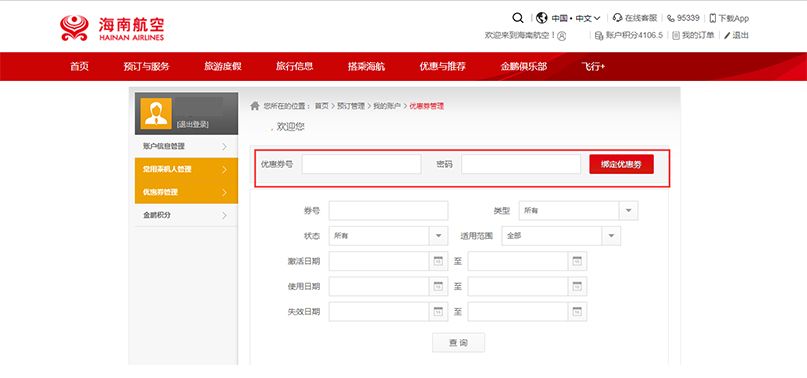Focus the 优惠券号 input field
The width and height of the screenshot is (807, 378).
361,164
